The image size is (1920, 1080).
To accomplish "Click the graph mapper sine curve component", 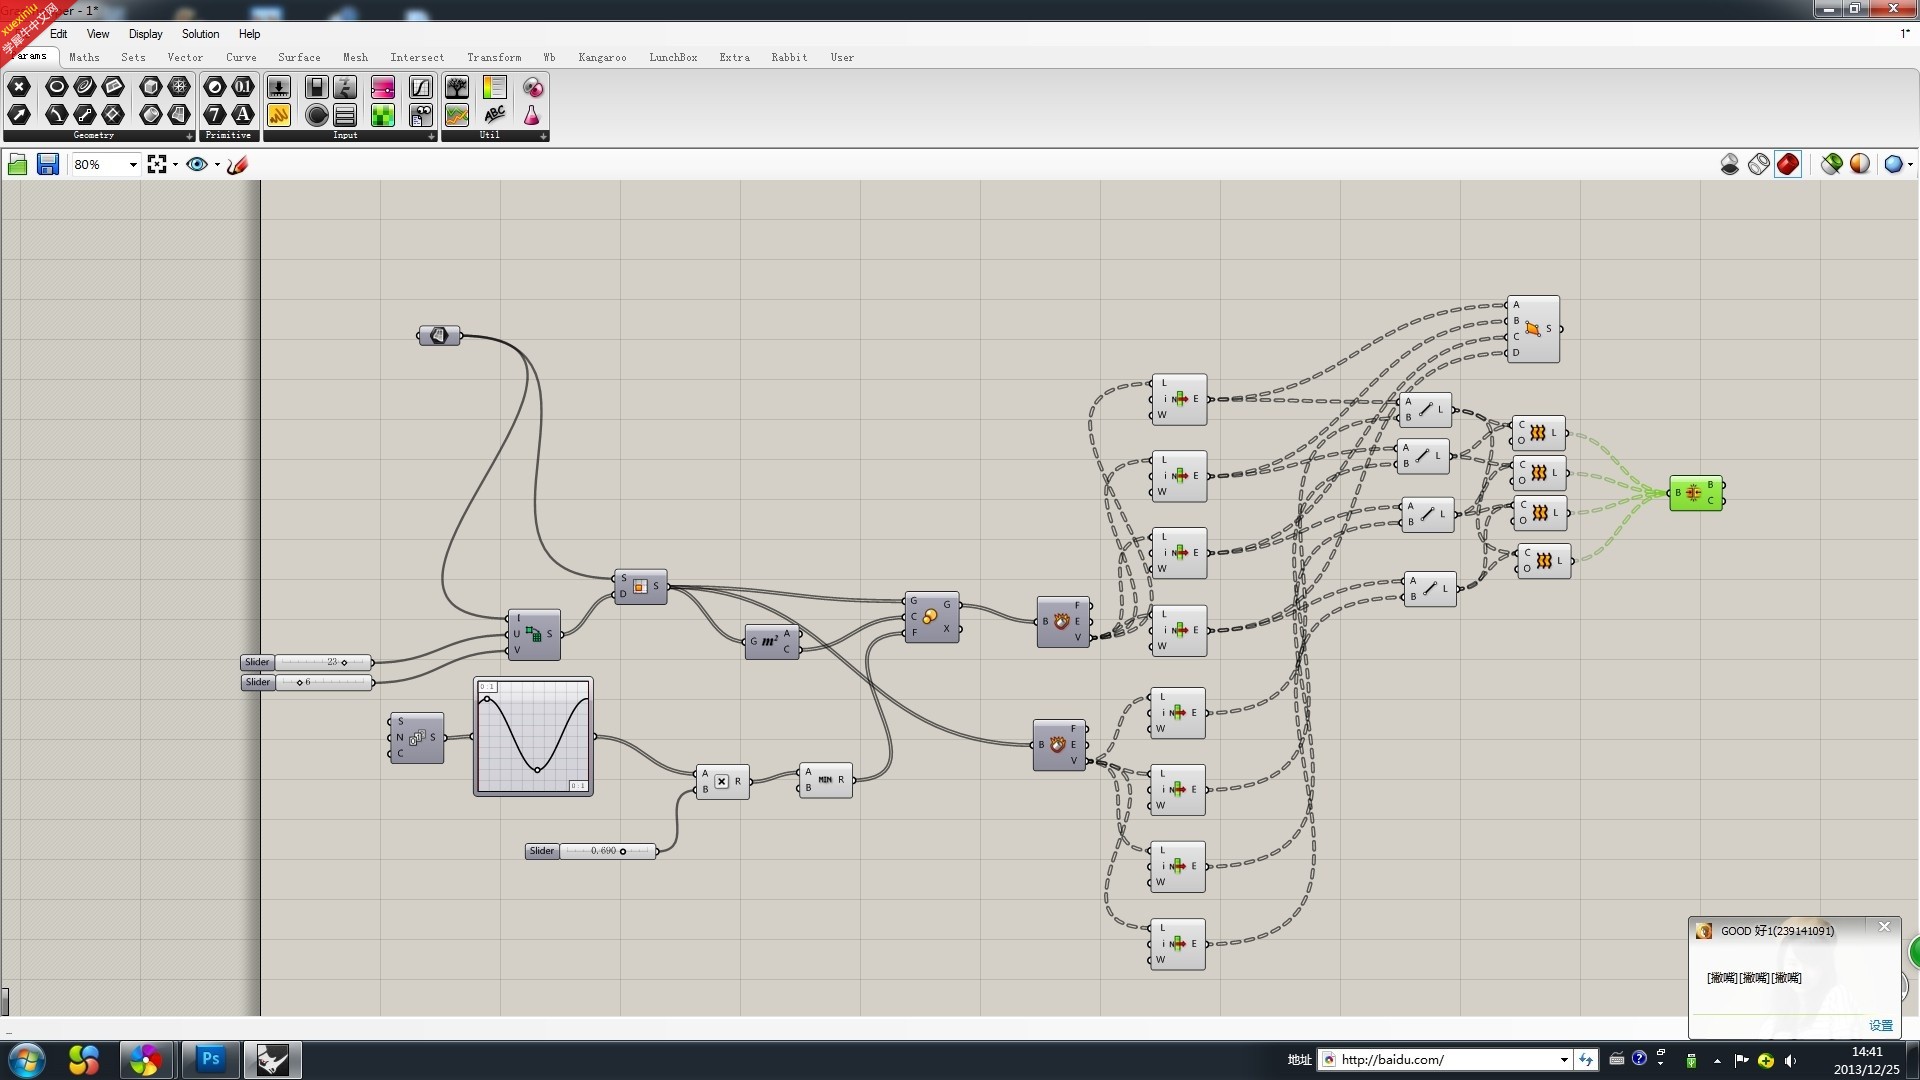I will (x=533, y=737).
